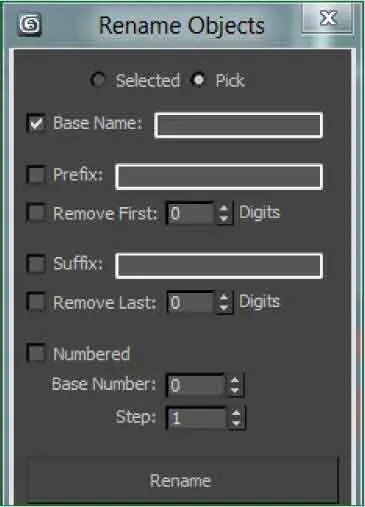The image size is (365, 507).
Task: Close the Rename Objects dialog
Action: (327, 18)
